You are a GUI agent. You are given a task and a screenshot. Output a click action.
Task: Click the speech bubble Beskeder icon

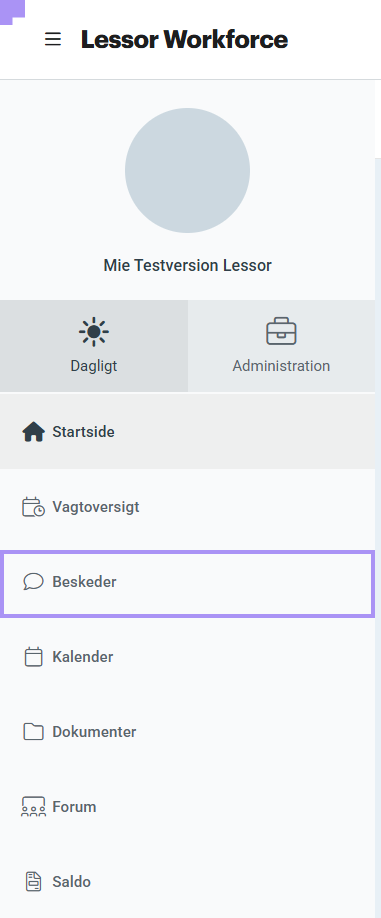point(33,582)
